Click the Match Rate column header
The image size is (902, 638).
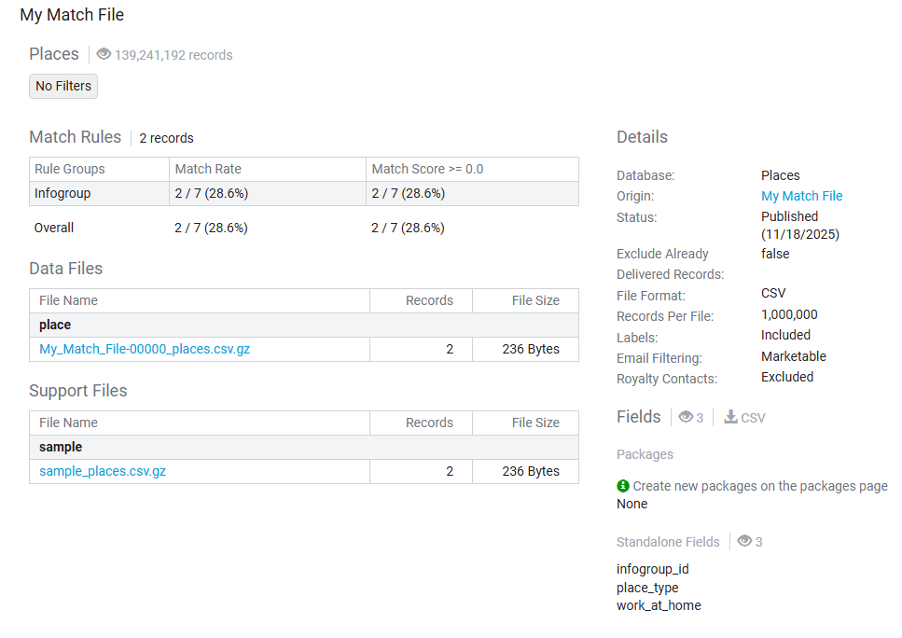point(207,169)
